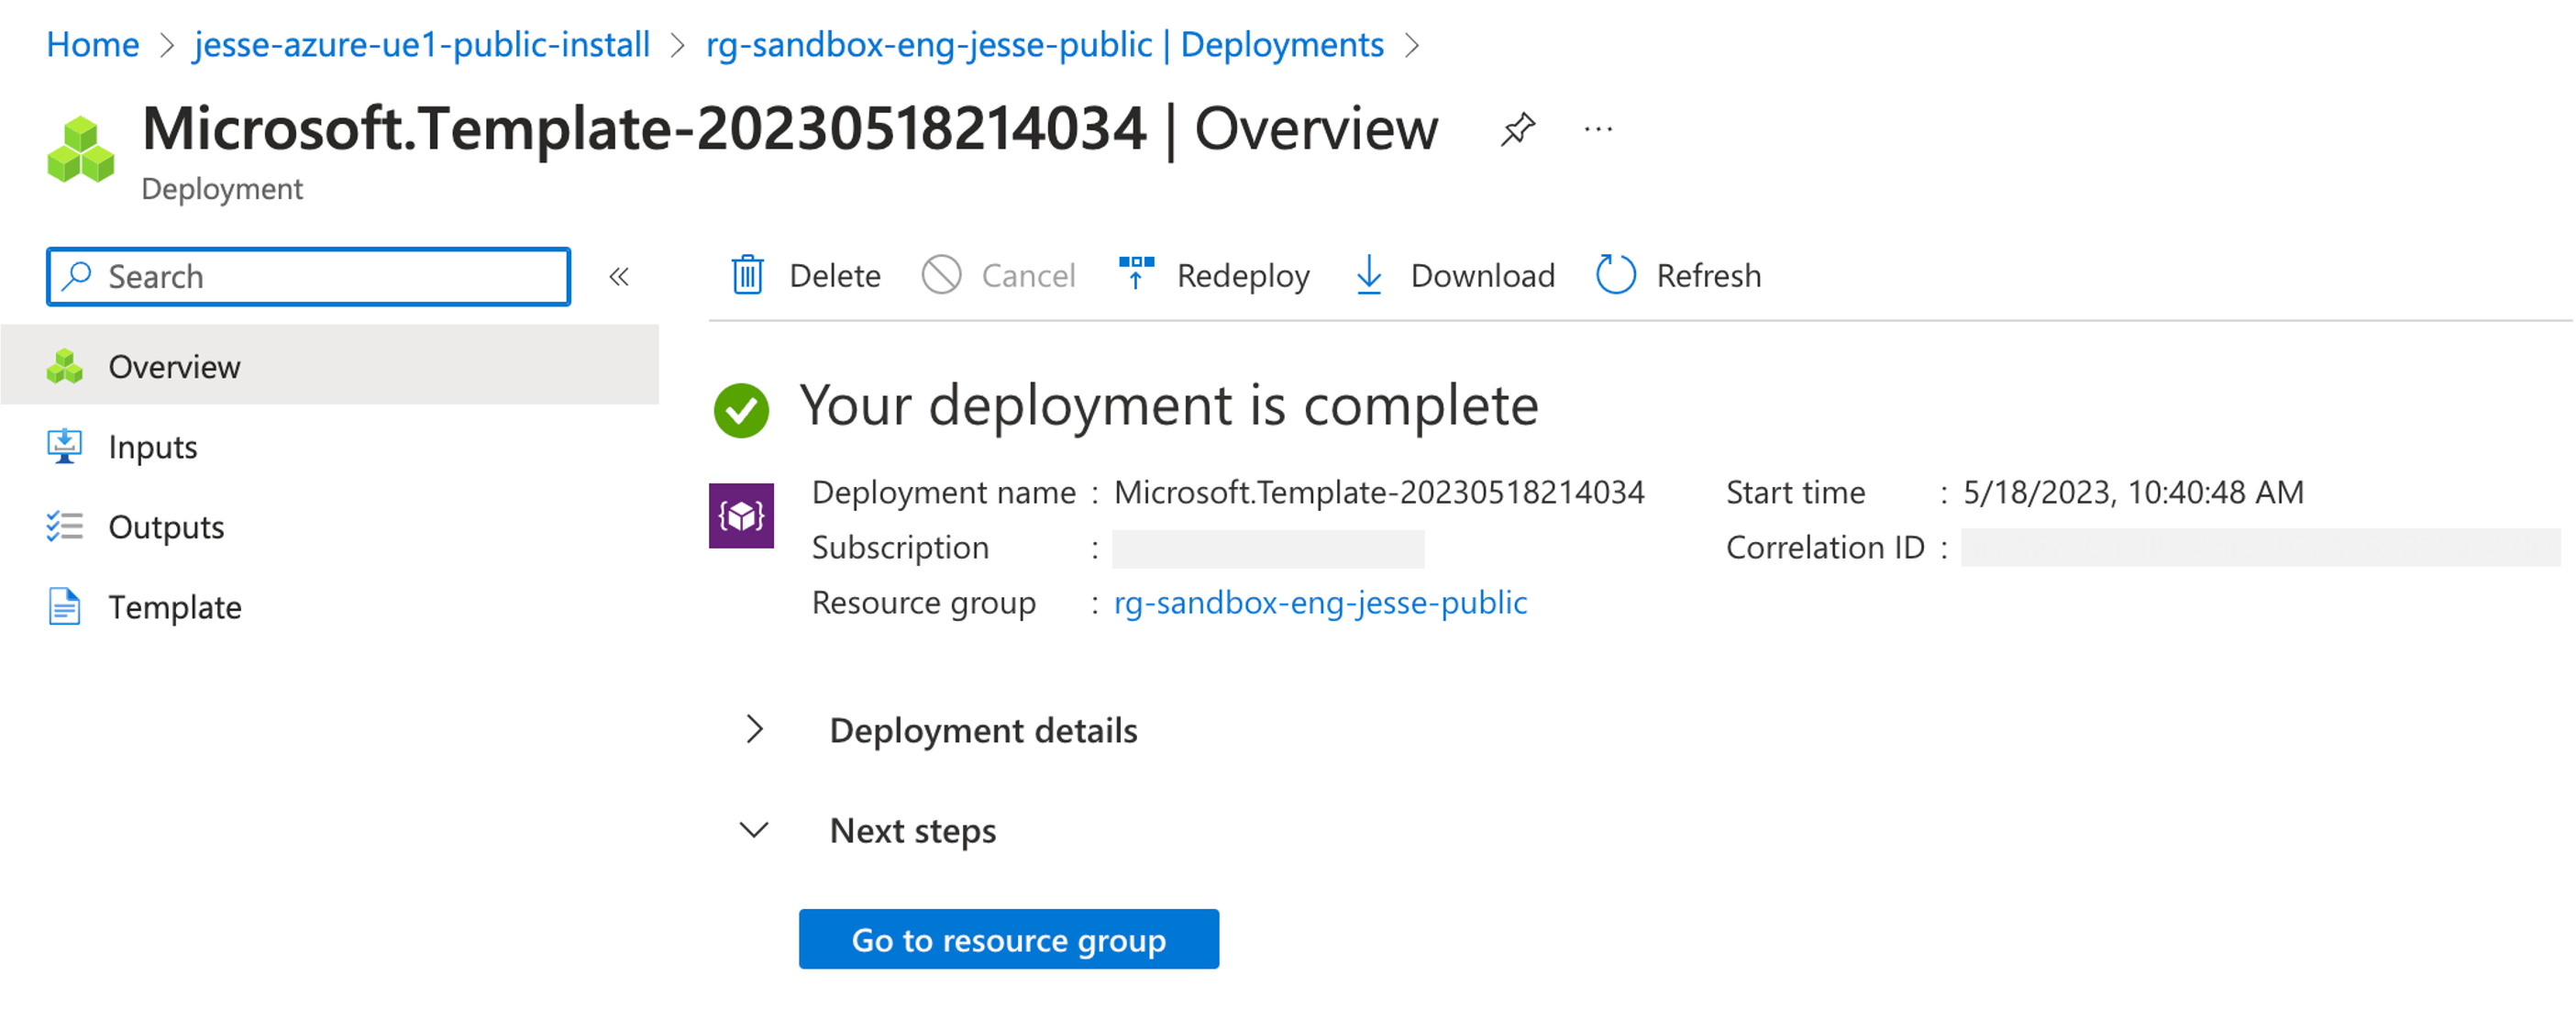2576x1009 pixels.
Task: Click the Deployment details heading text
Action: [984, 730]
